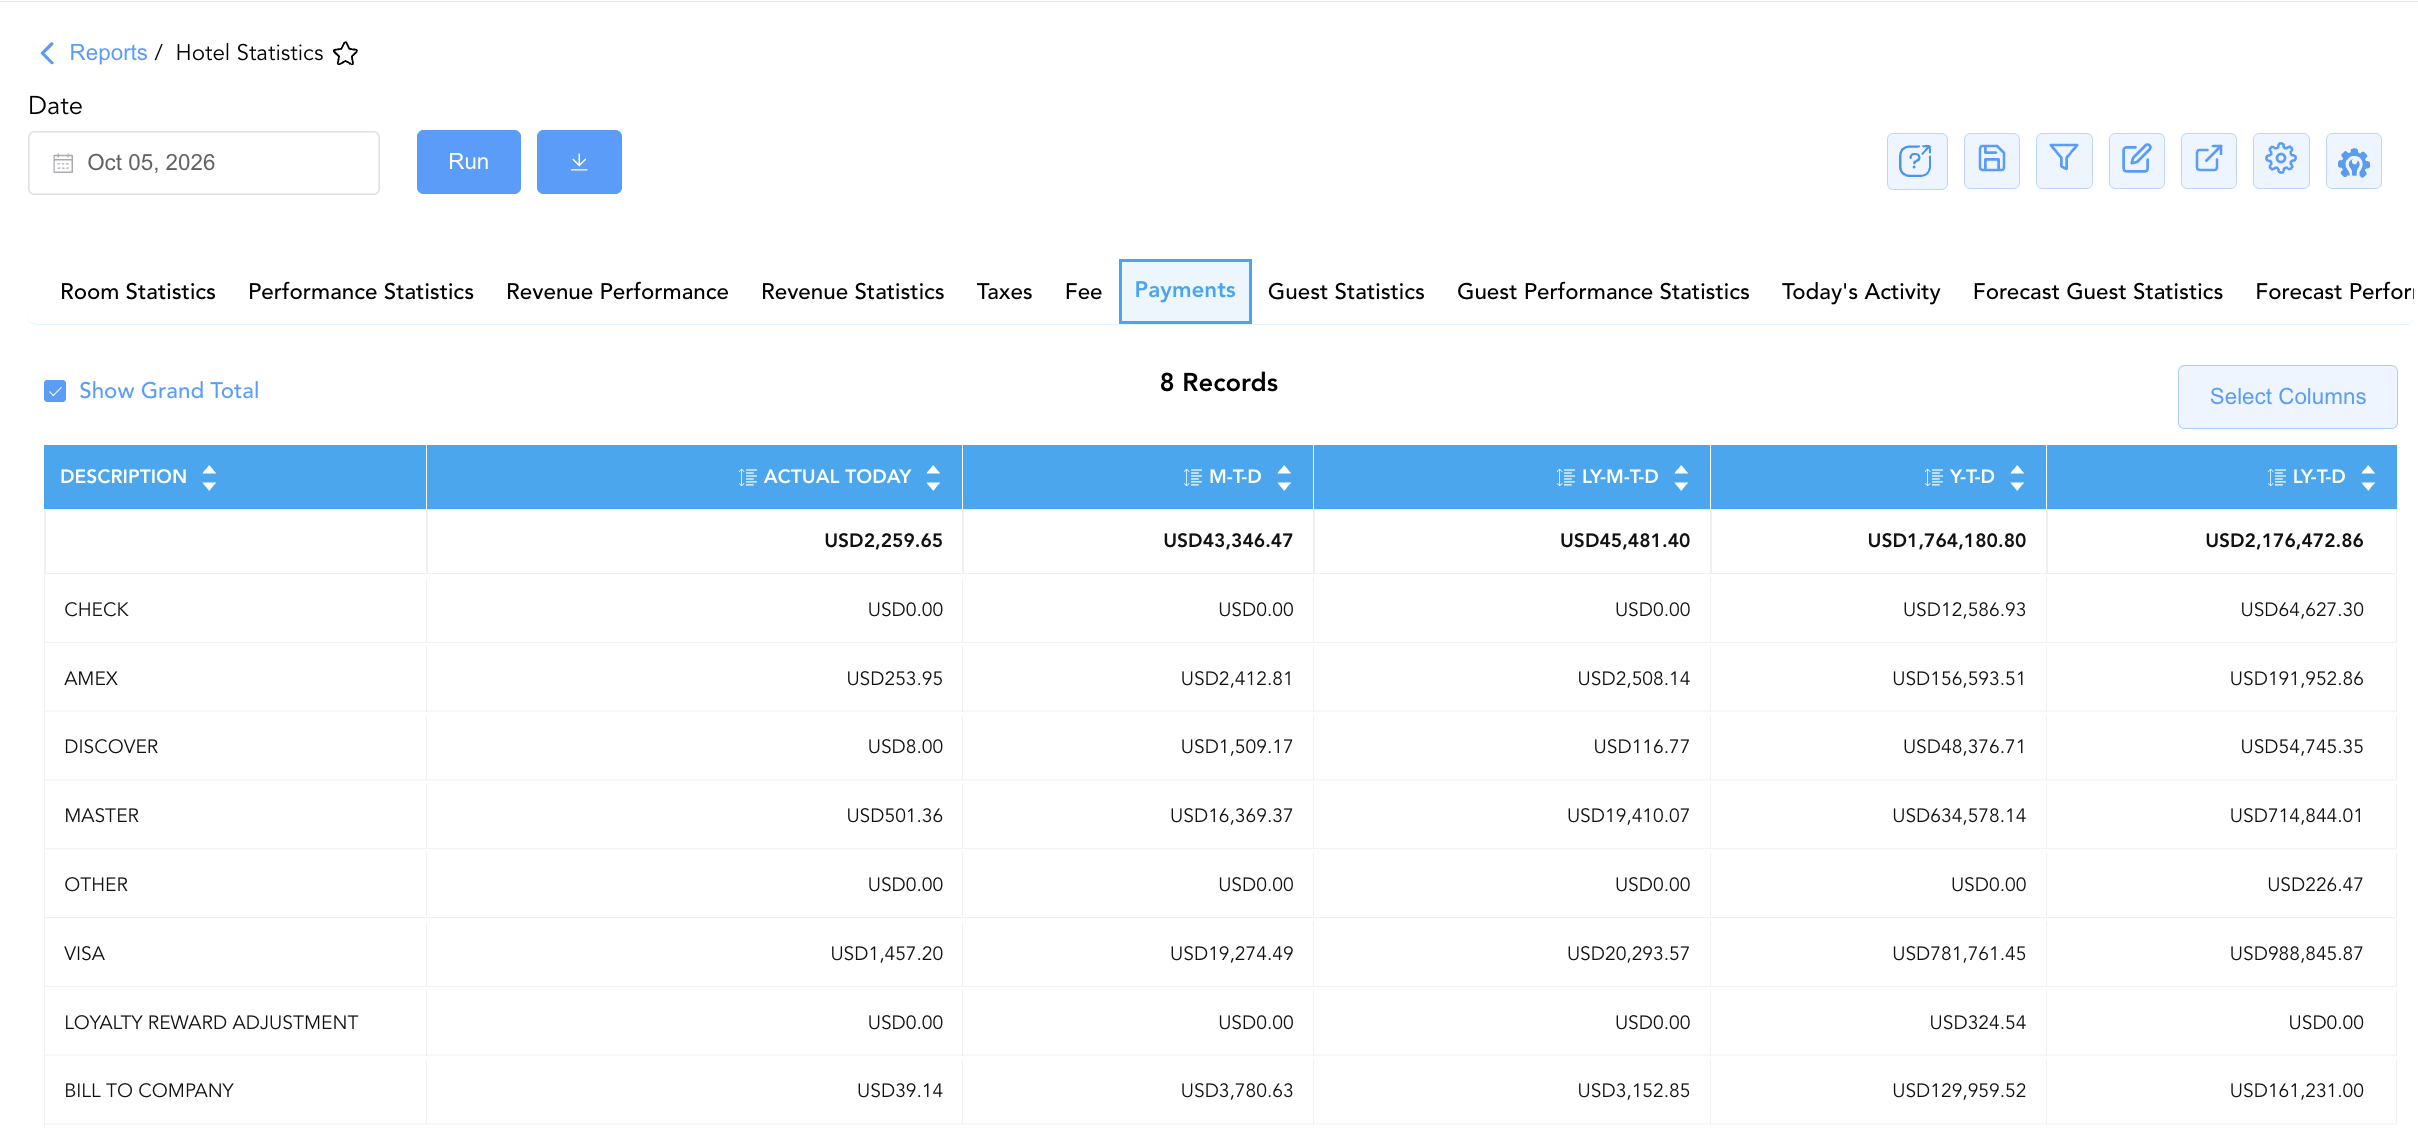This screenshot has height=1134, width=2418.
Task: Click the edit pencil icon in toolbar
Action: 2136,161
